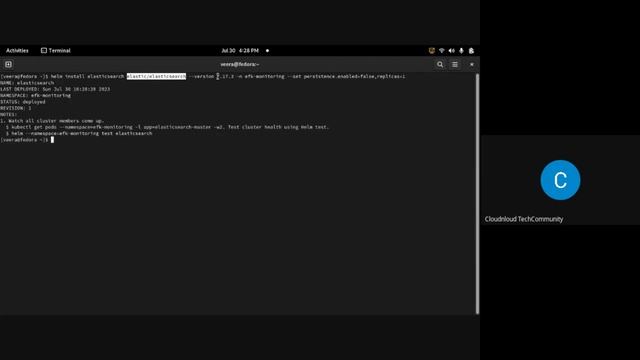Click the volume speaker icon
This screenshot has width=640, height=360.
(451, 51)
